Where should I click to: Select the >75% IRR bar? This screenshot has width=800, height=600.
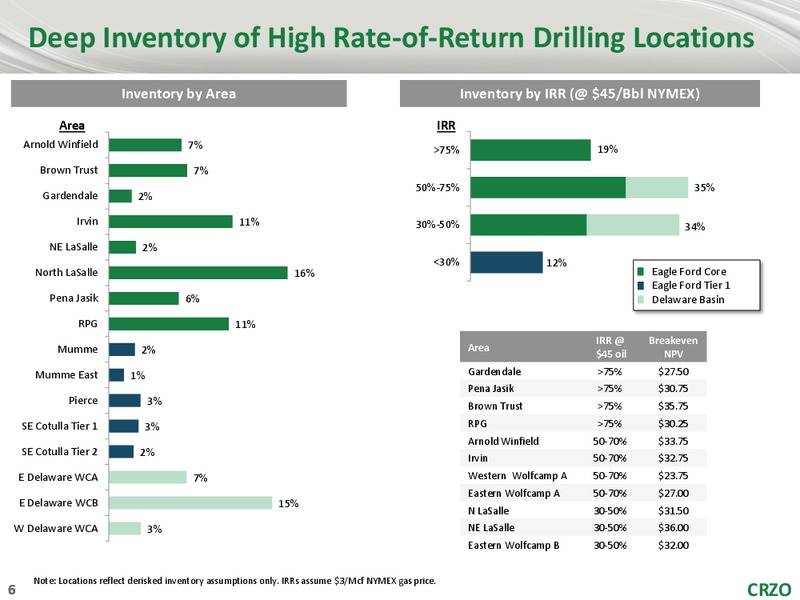click(531, 150)
